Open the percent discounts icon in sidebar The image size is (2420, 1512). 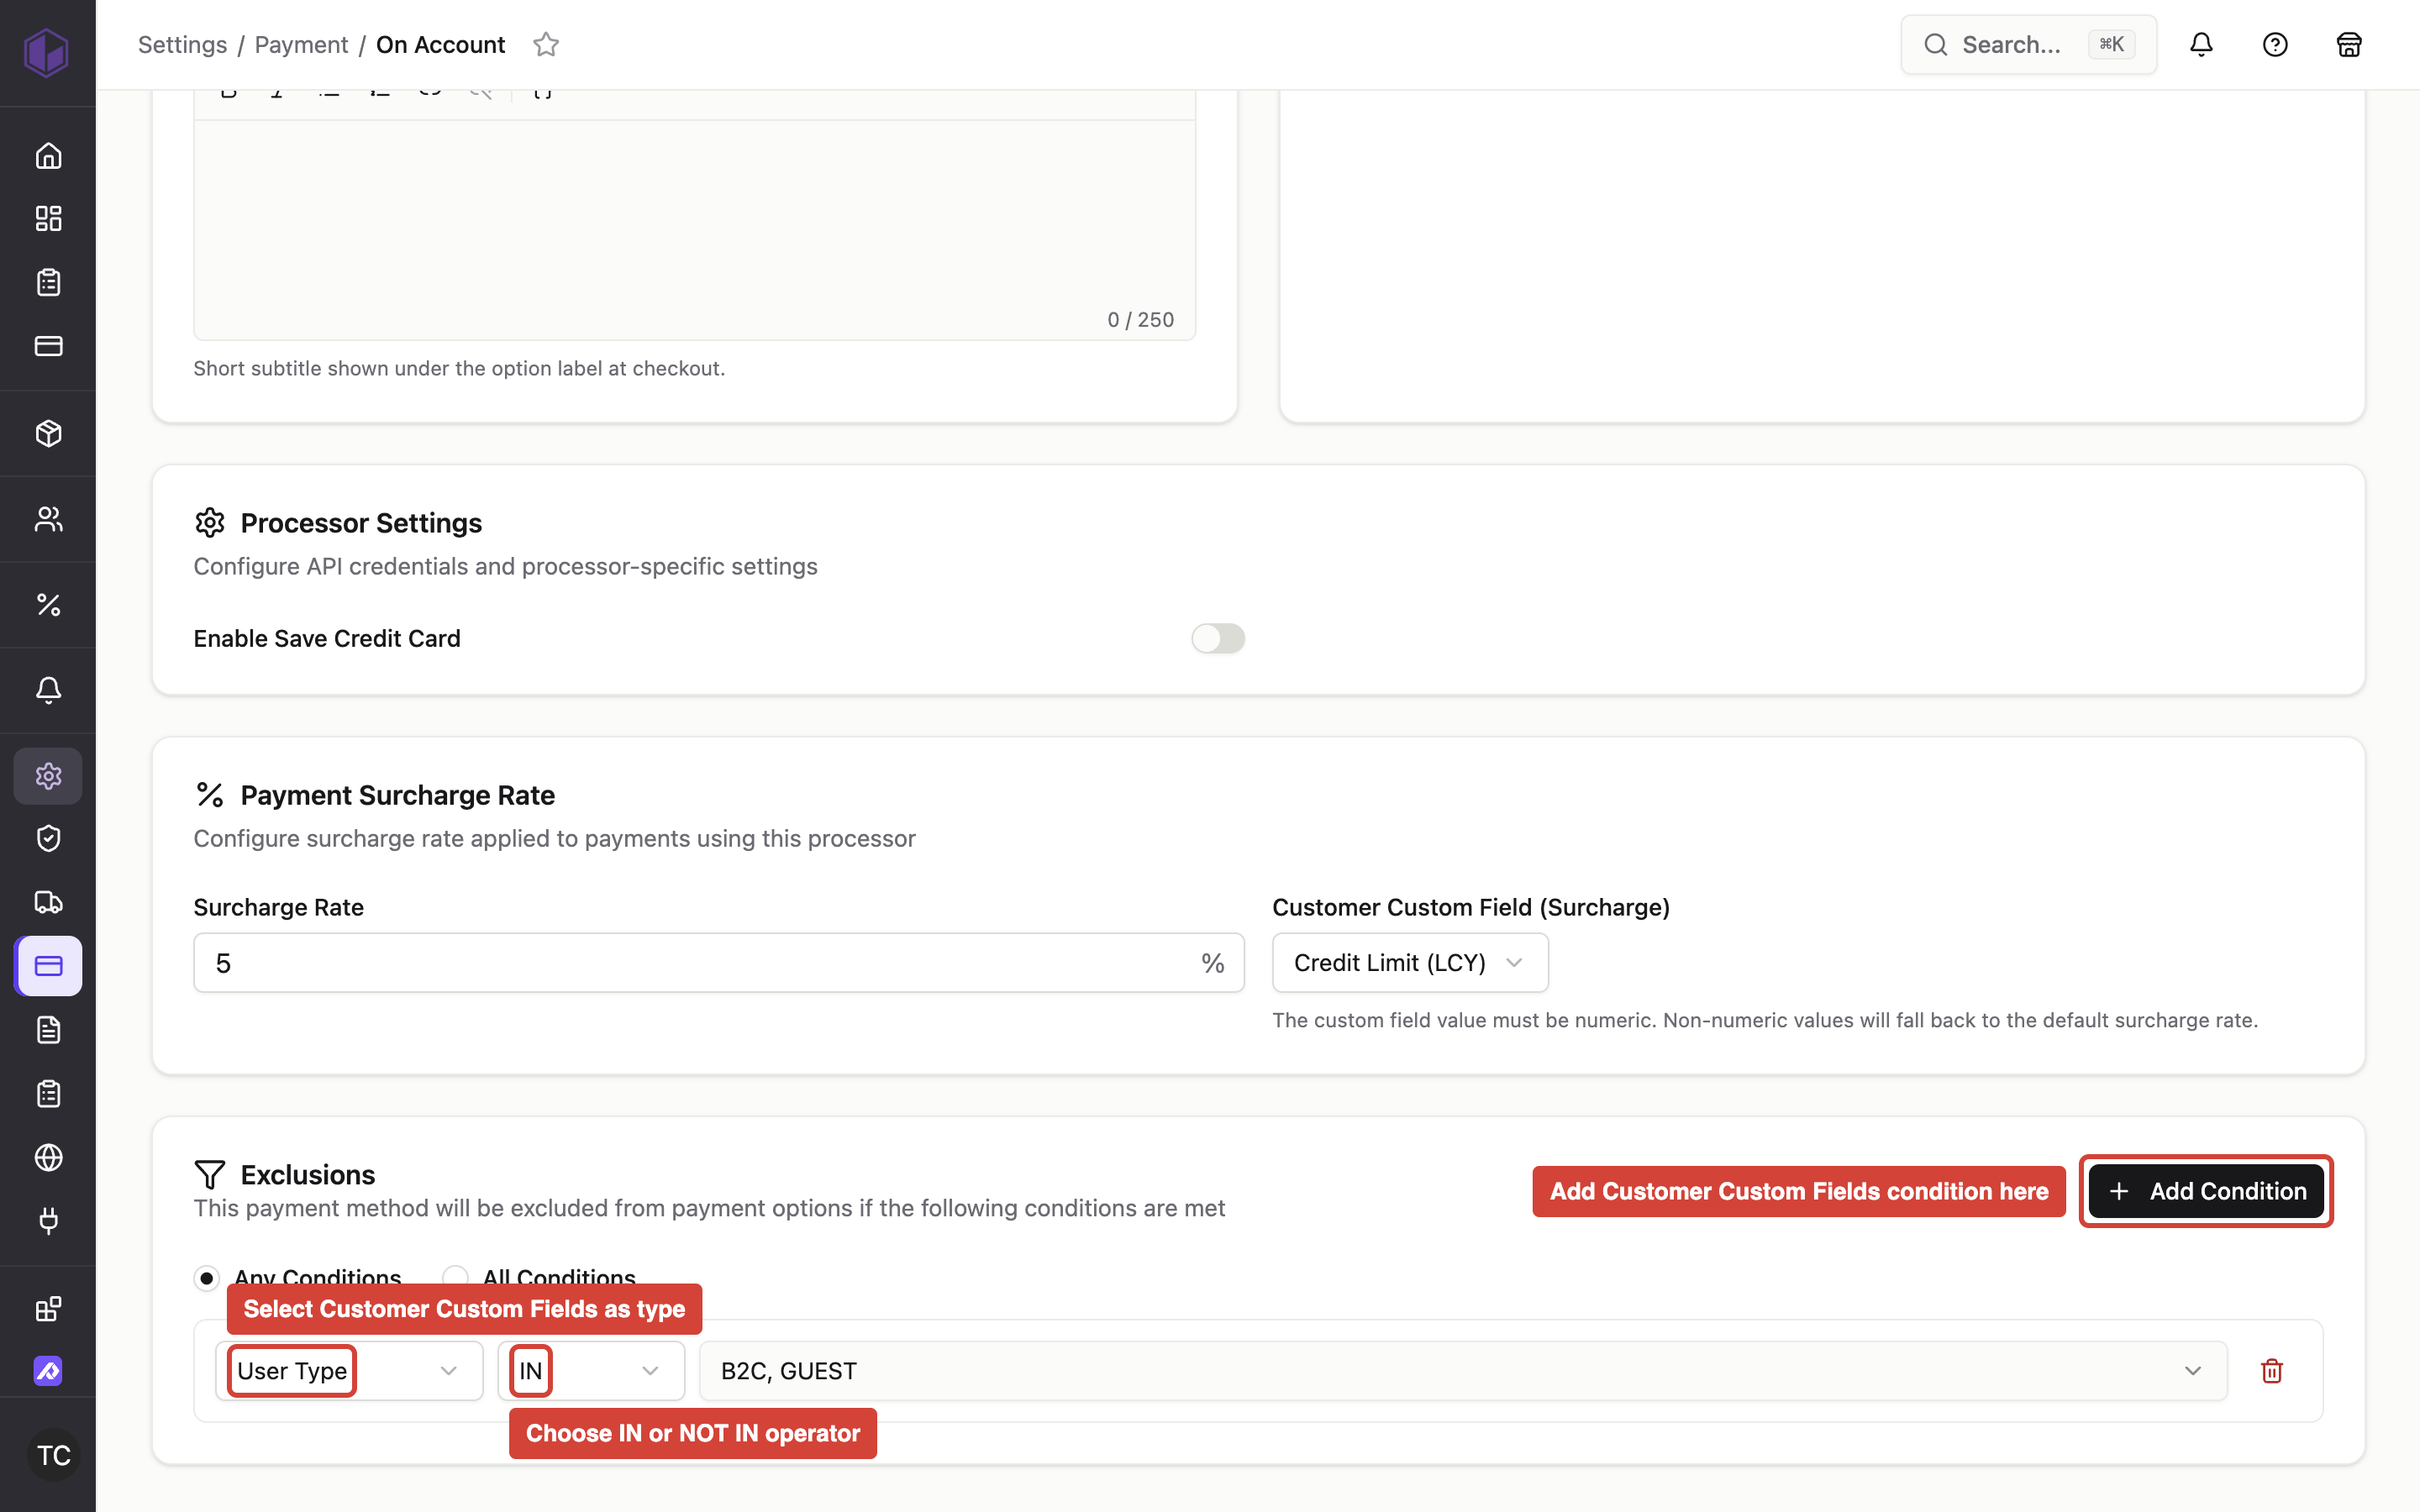point(48,605)
